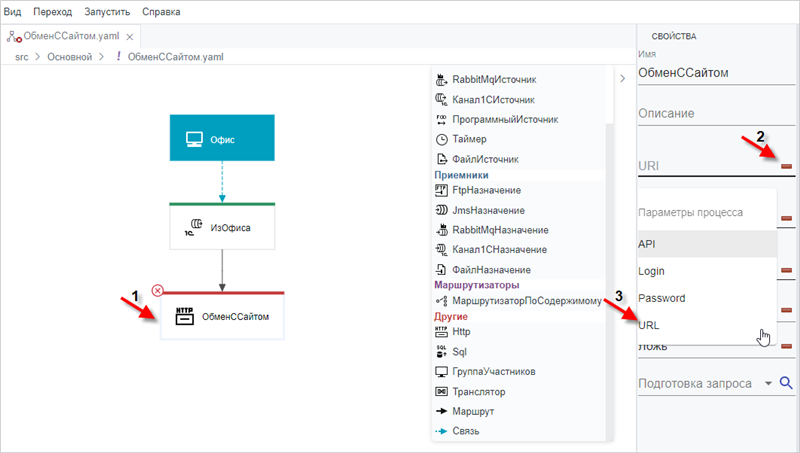Click the palette vertical scrollbar
The image size is (800, 453).
(609, 281)
